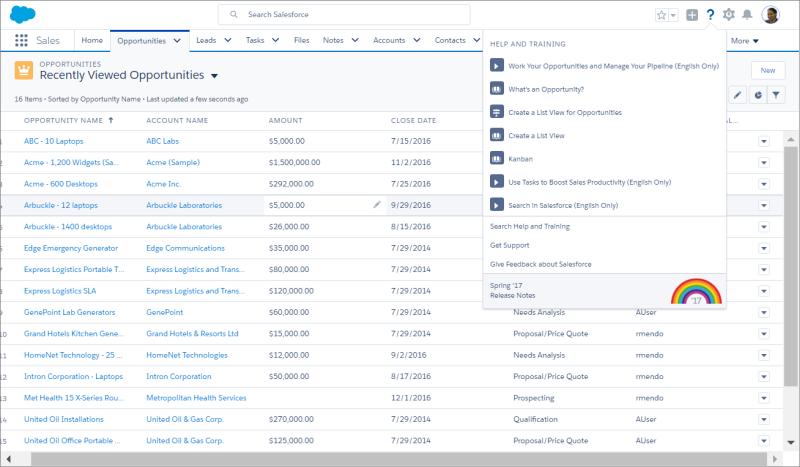Open the More navigation menu
Viewport: 800px width, 467px height.
click(x=744, y=41)
